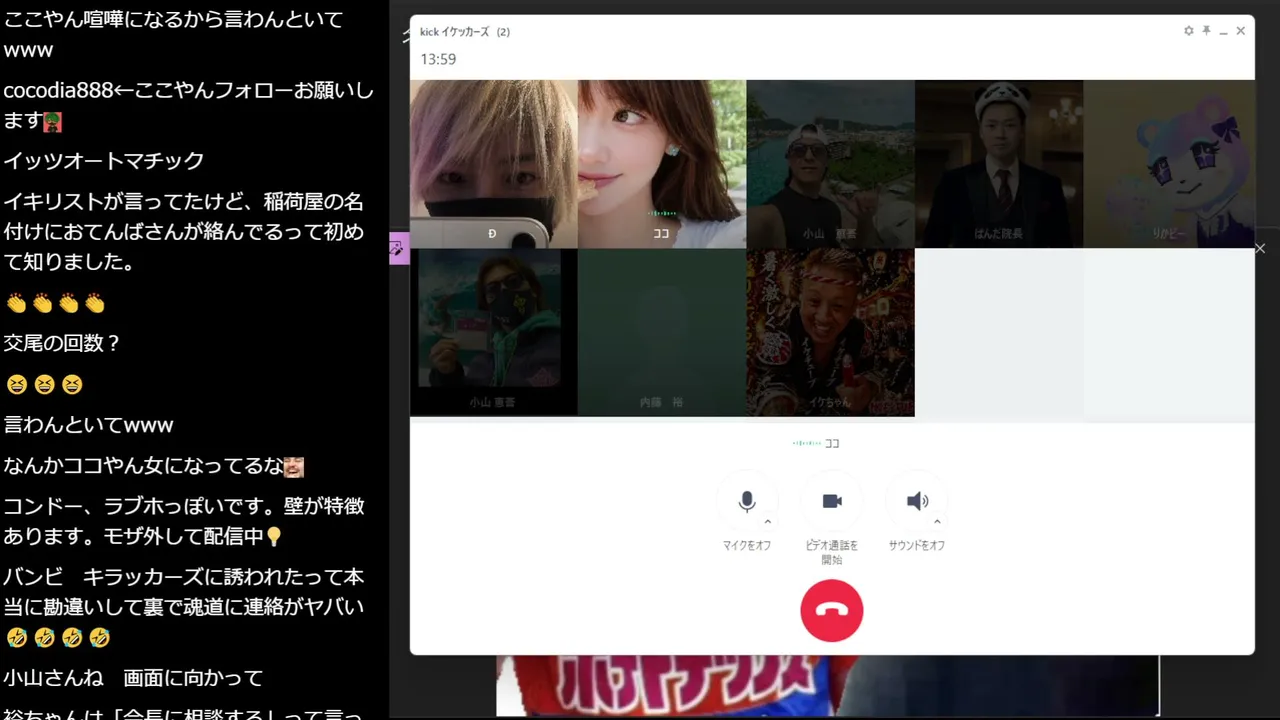End the call with red hang-up button
Image resolution: width=1280 pixels, height=720 pixels.
click(832, 610)
